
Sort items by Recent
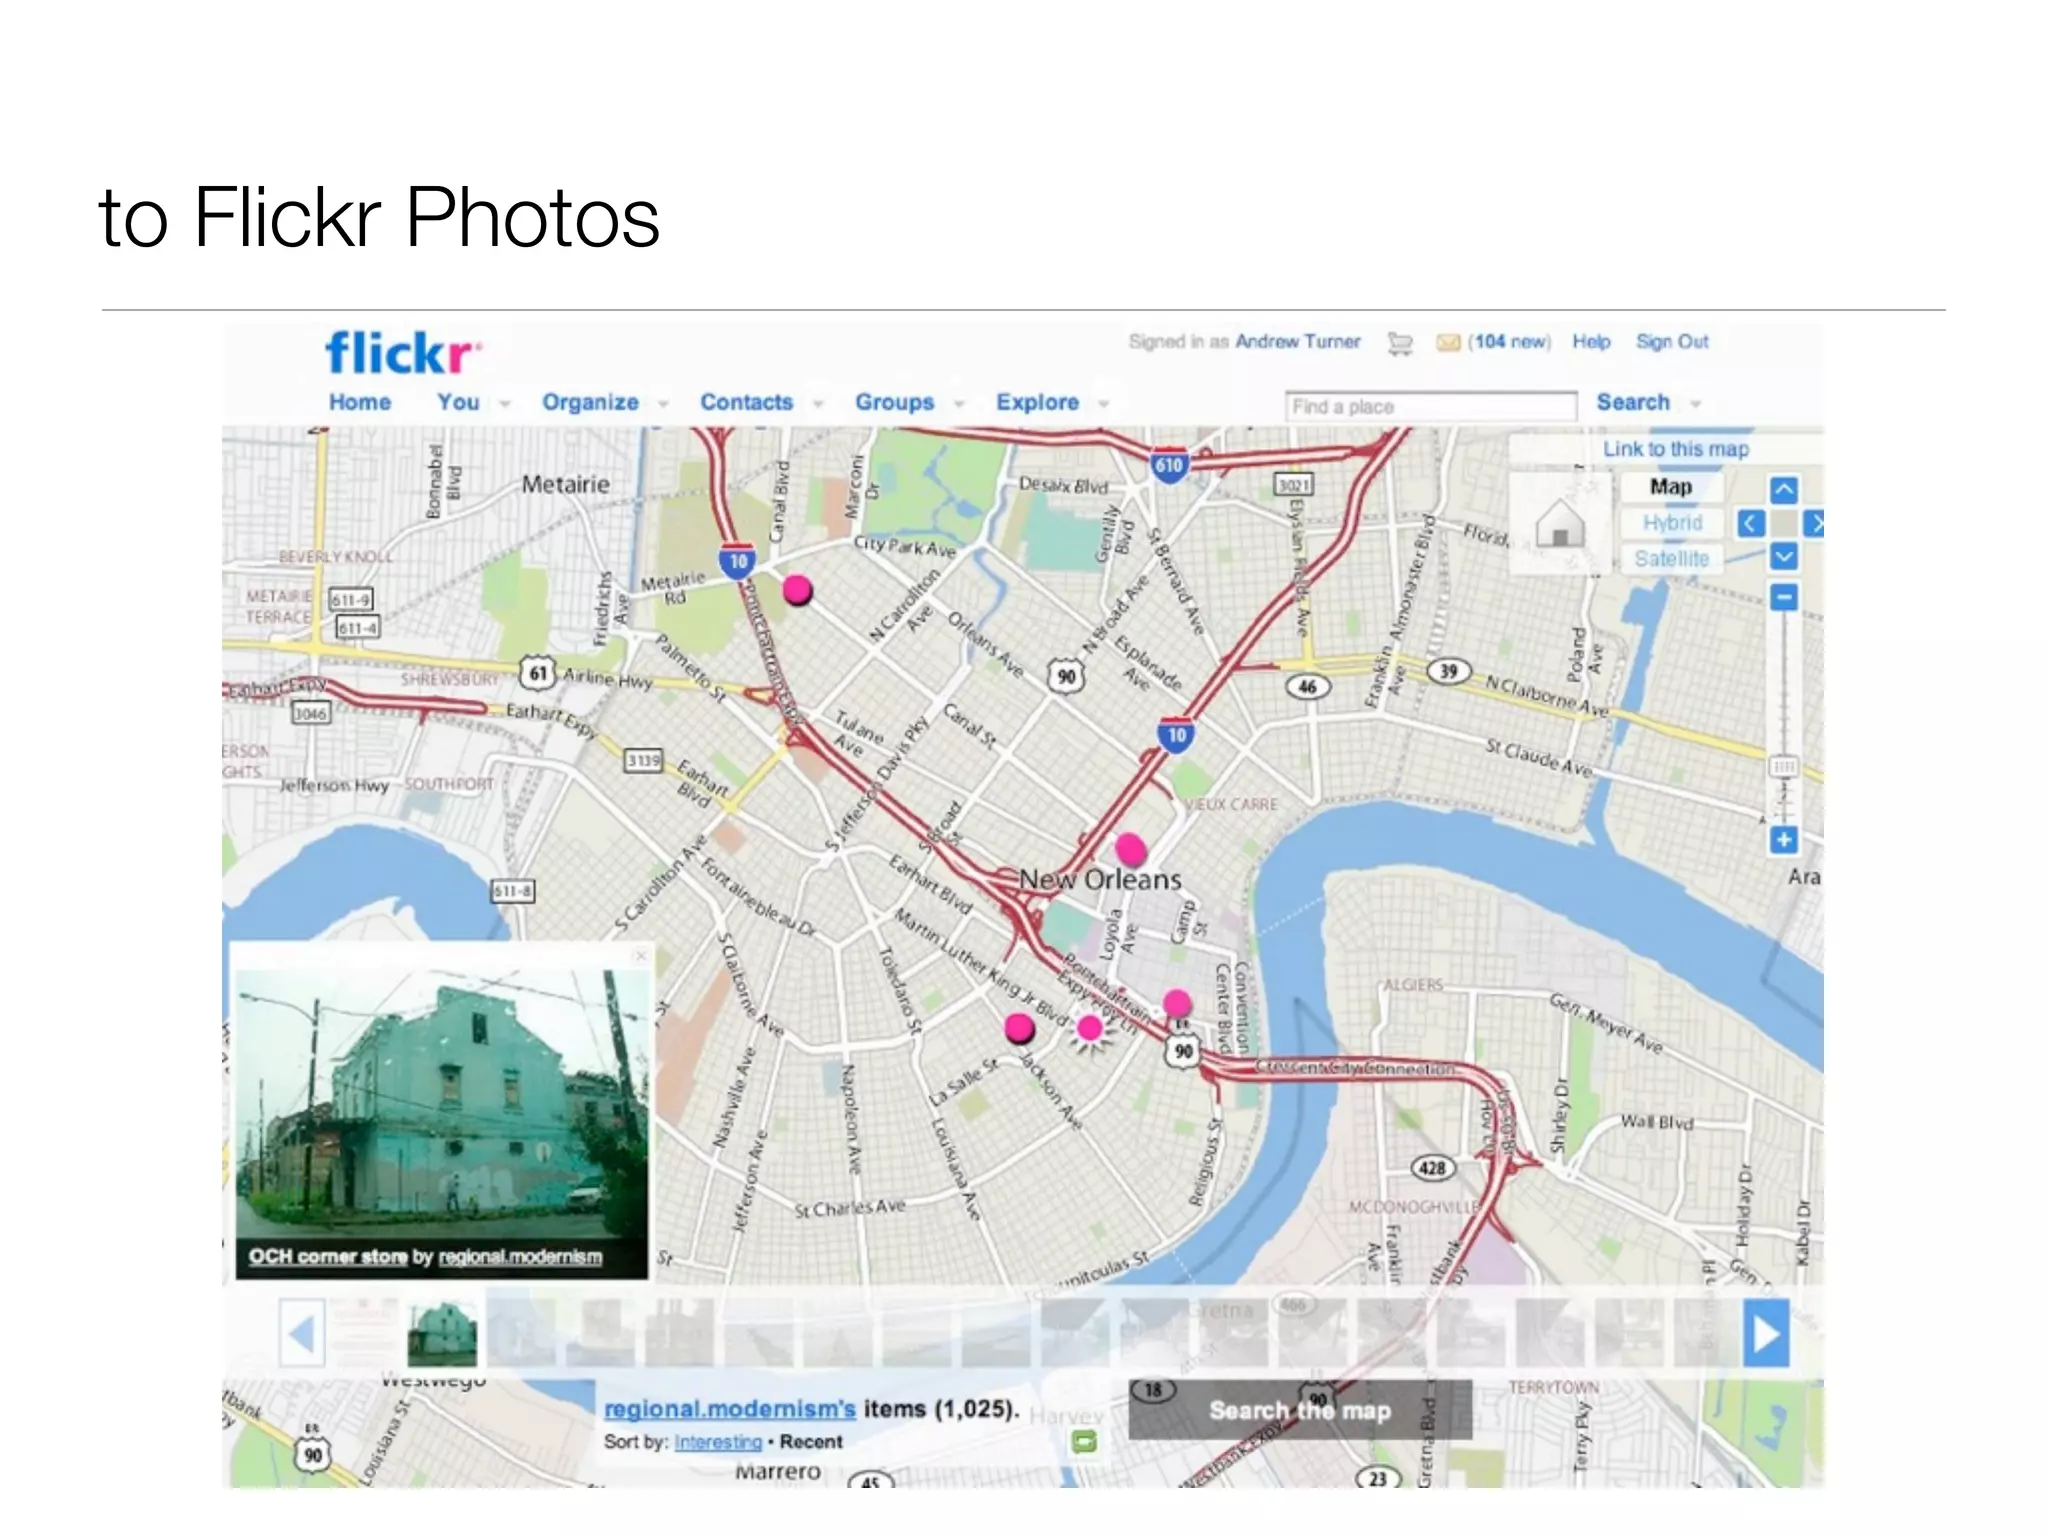point(811,1442)
